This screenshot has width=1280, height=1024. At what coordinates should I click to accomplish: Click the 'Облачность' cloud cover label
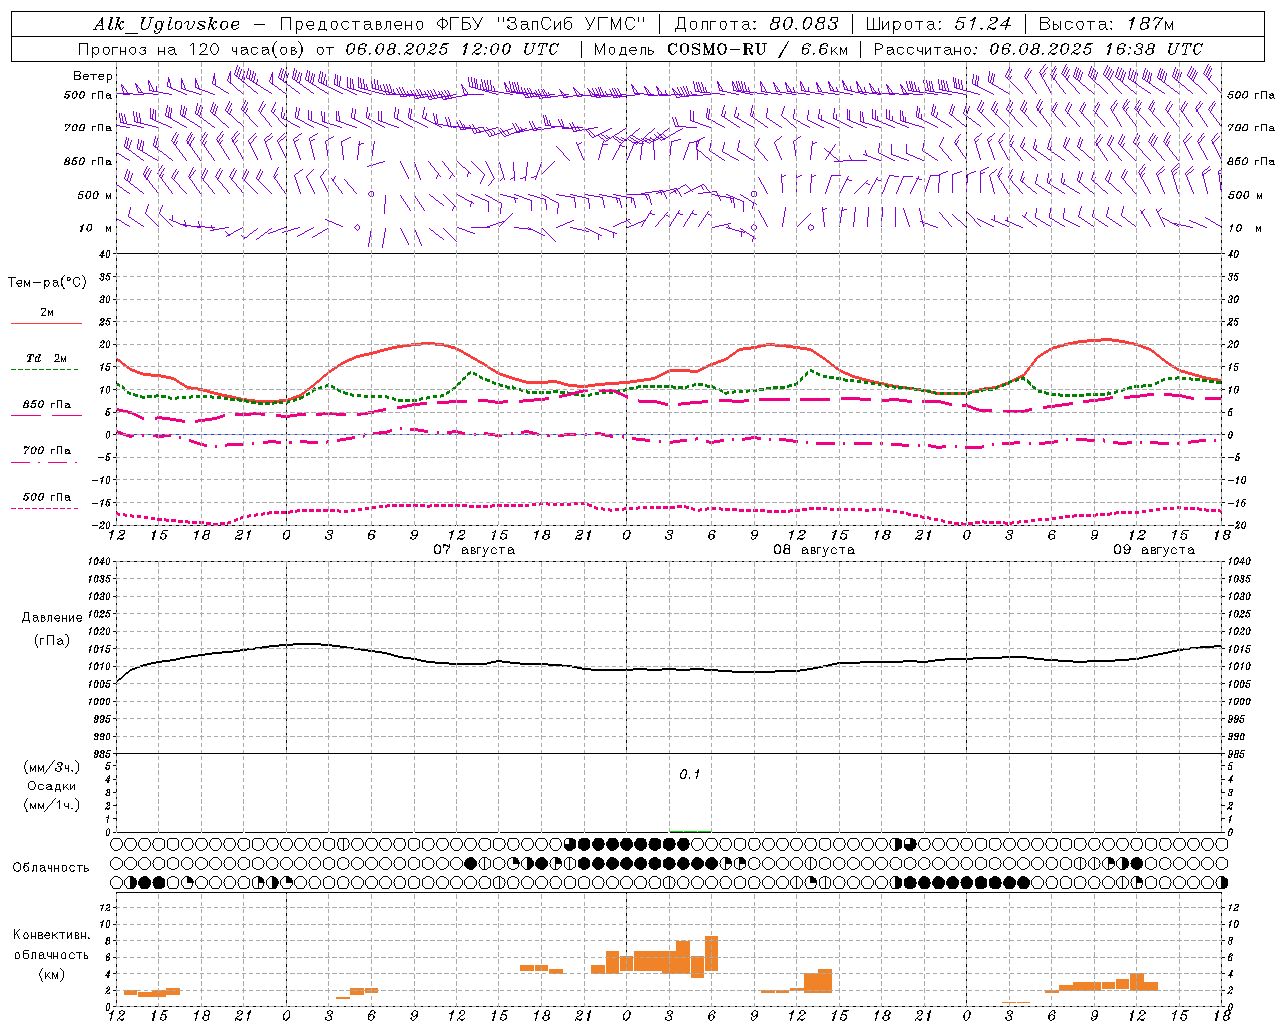click(x=51, y=868)
